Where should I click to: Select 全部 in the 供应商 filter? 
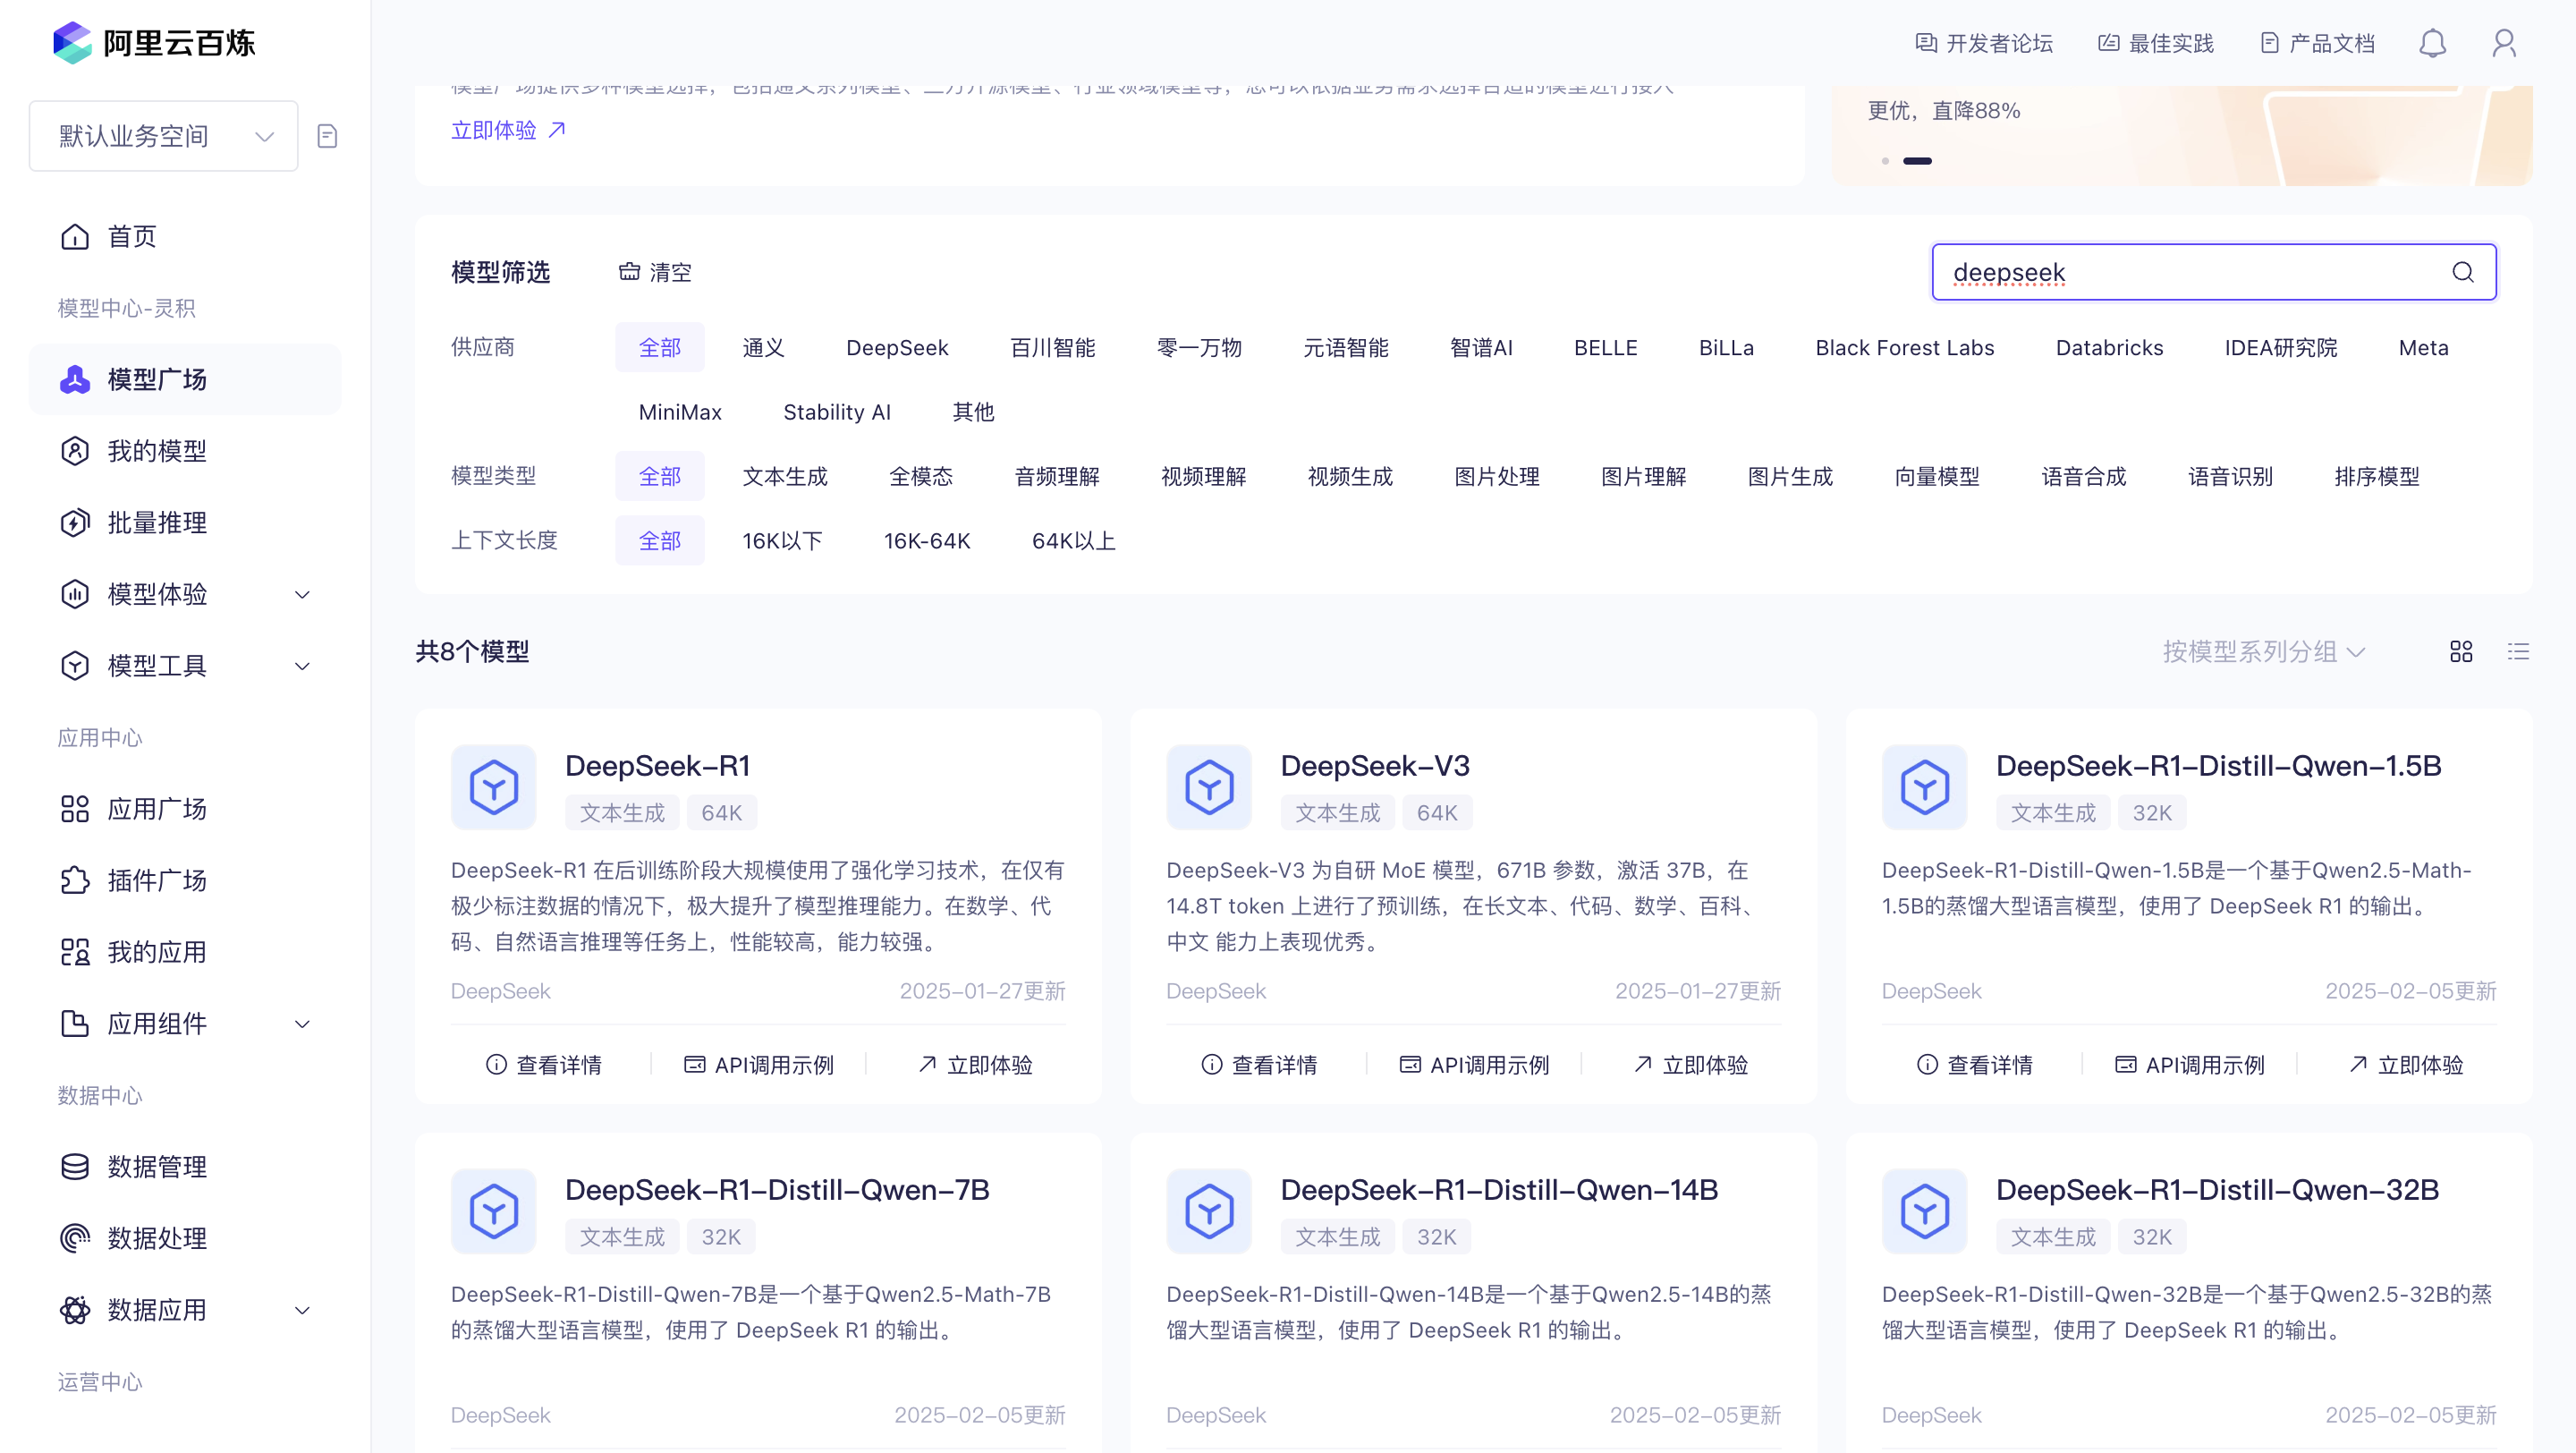coord(660,347)
